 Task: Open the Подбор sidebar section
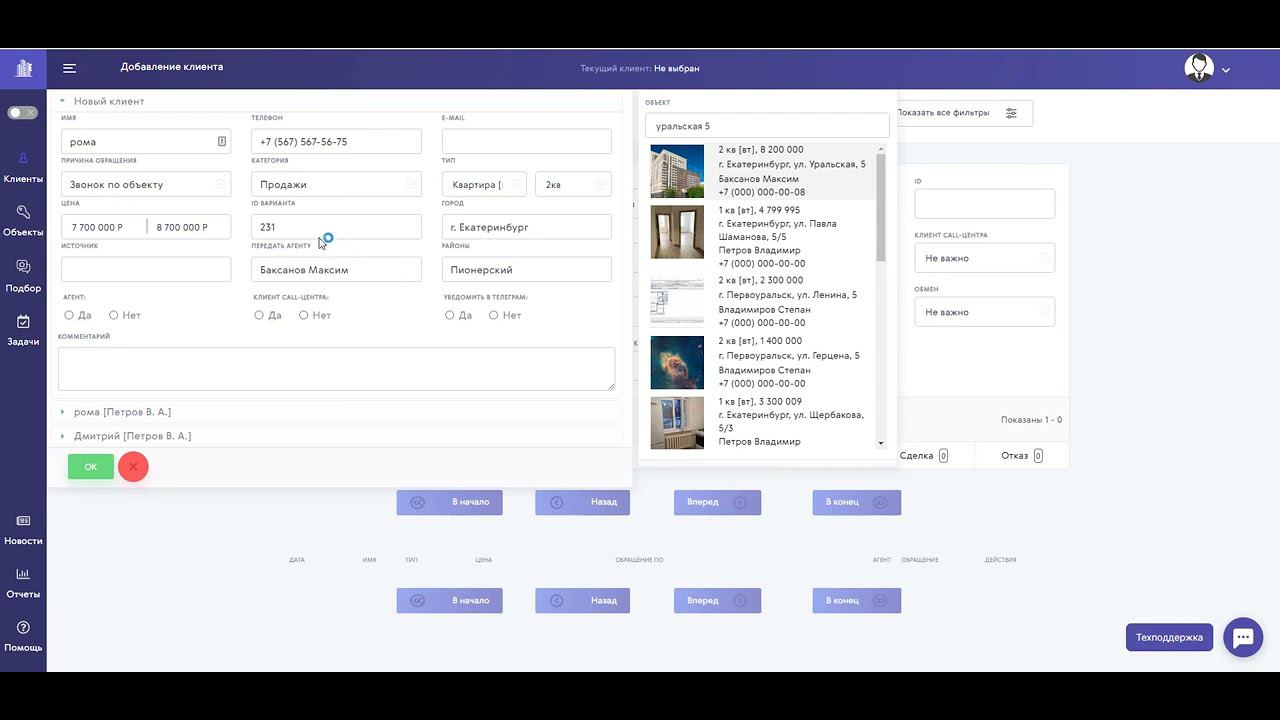coord(23,276)
